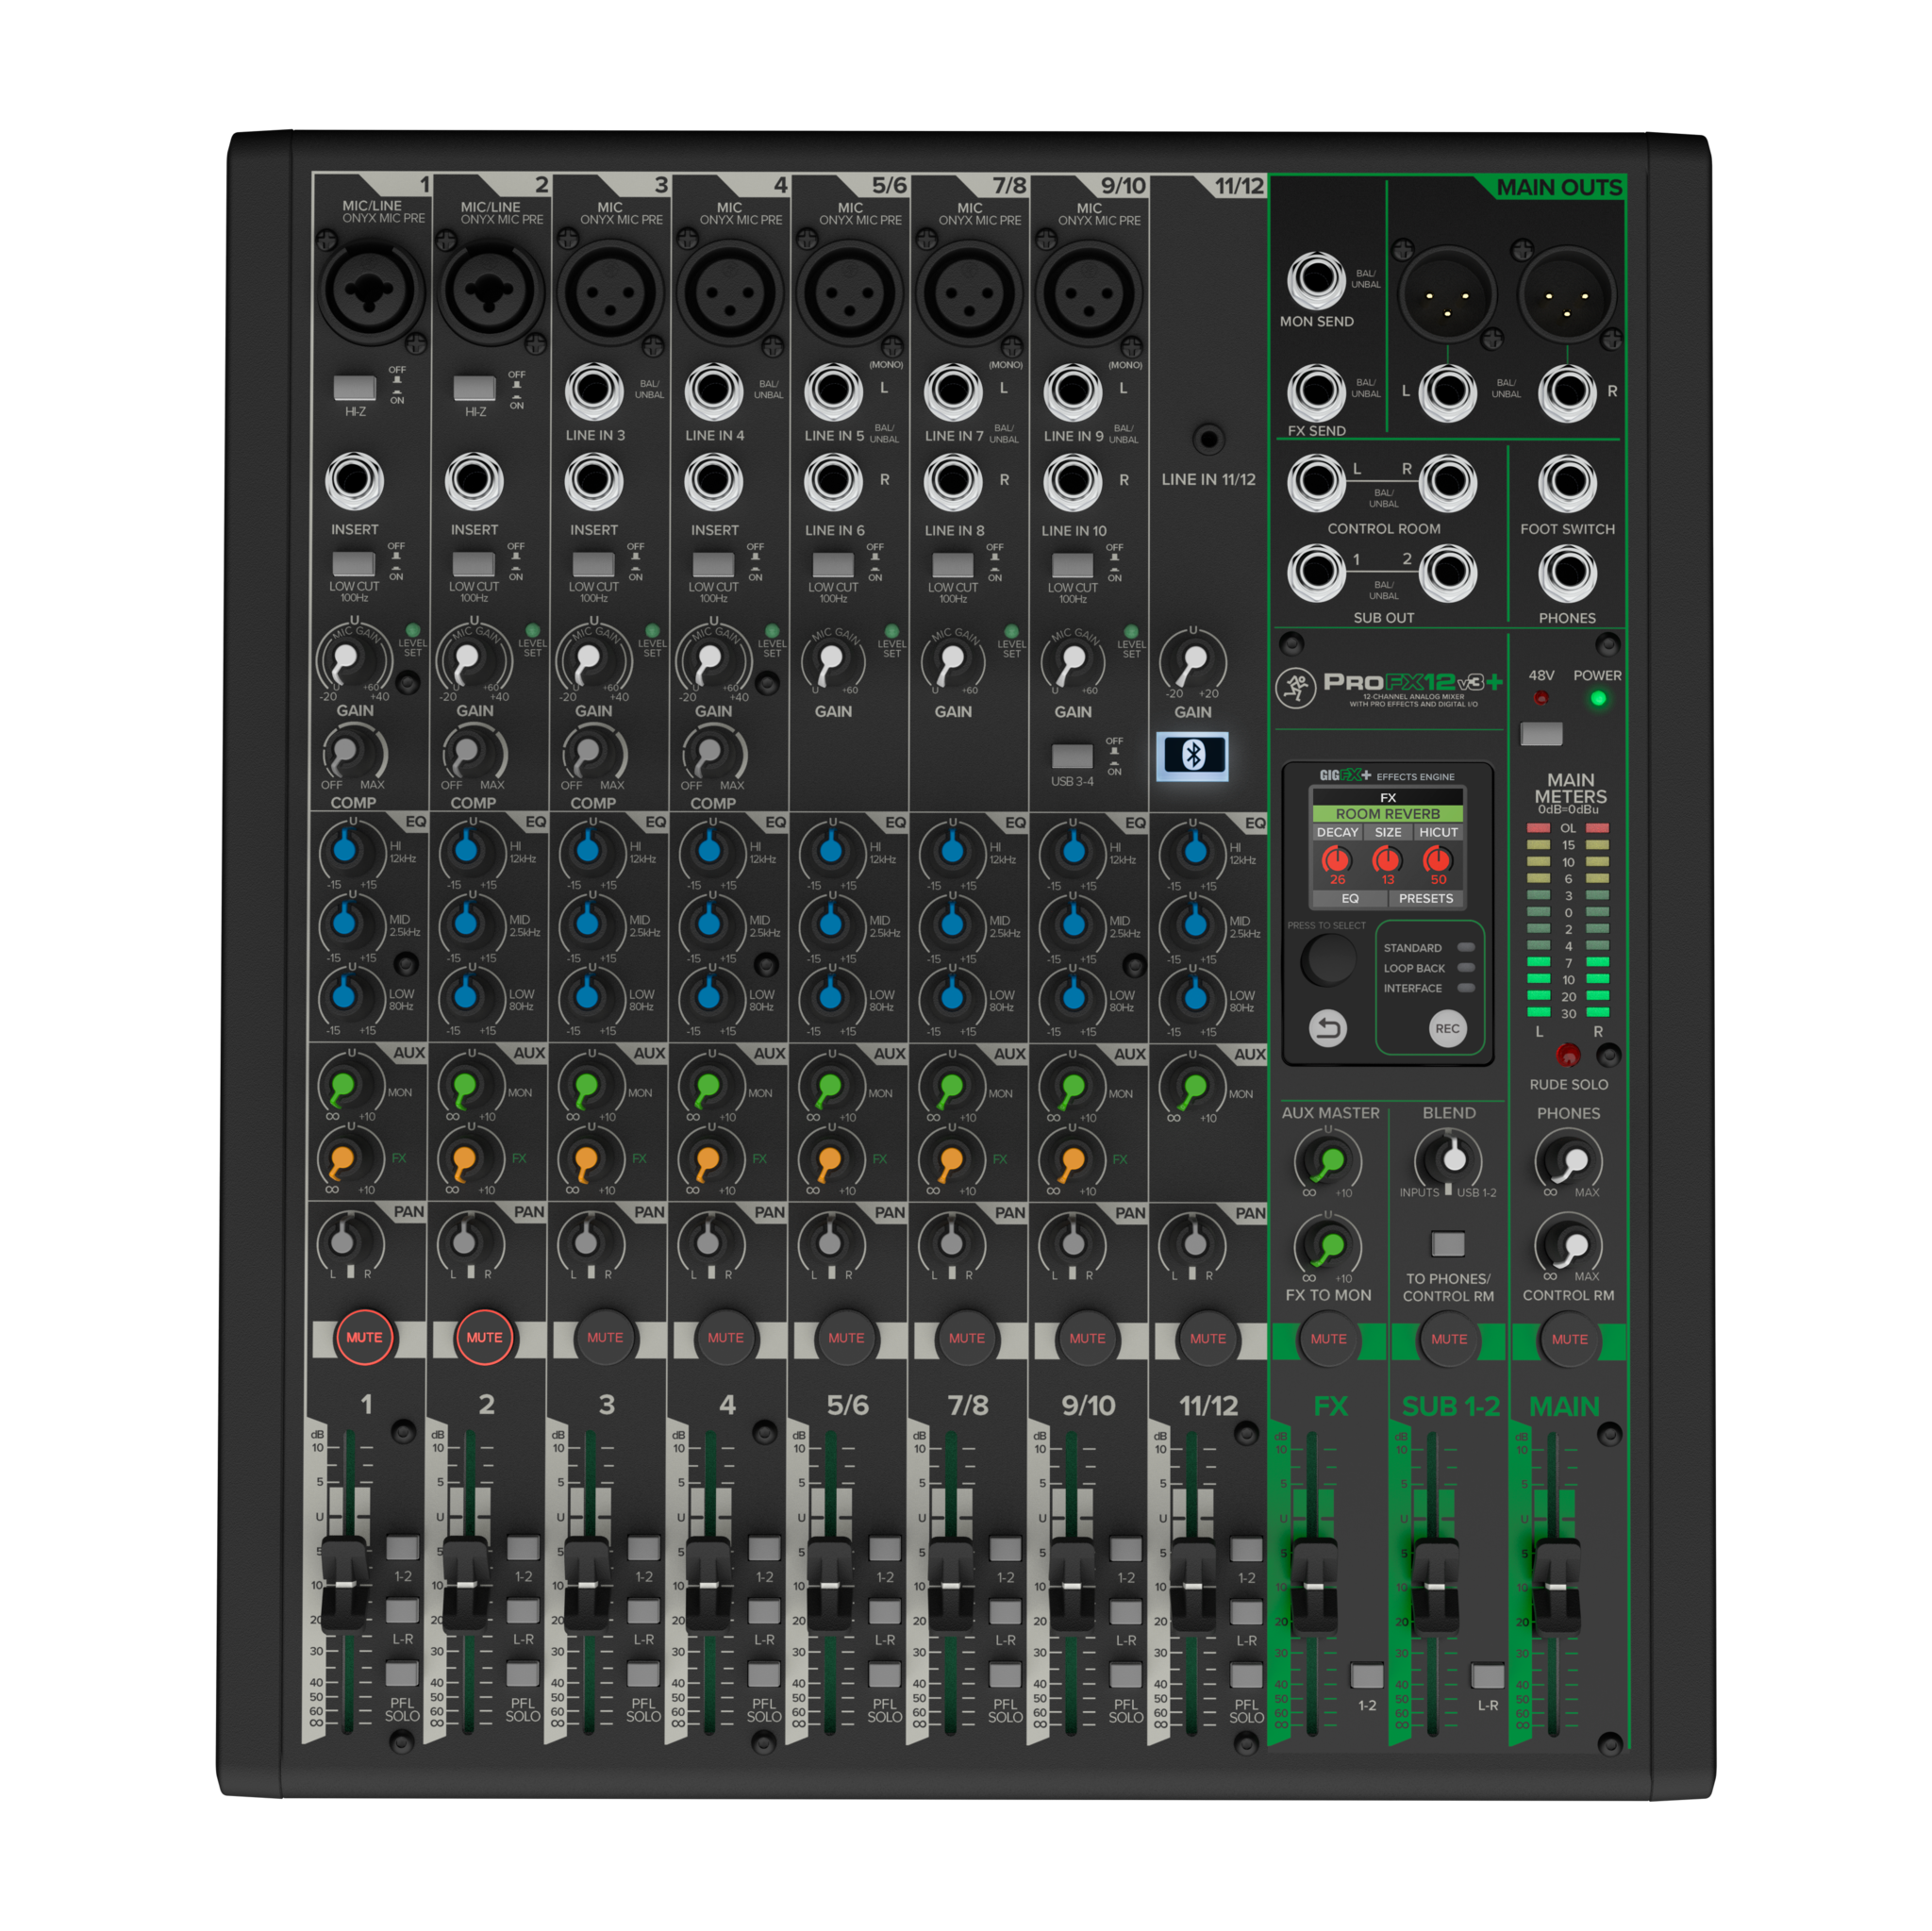Unmute channel 1 with its MUTE button

pyautogui.click(x=364, y=1337)
